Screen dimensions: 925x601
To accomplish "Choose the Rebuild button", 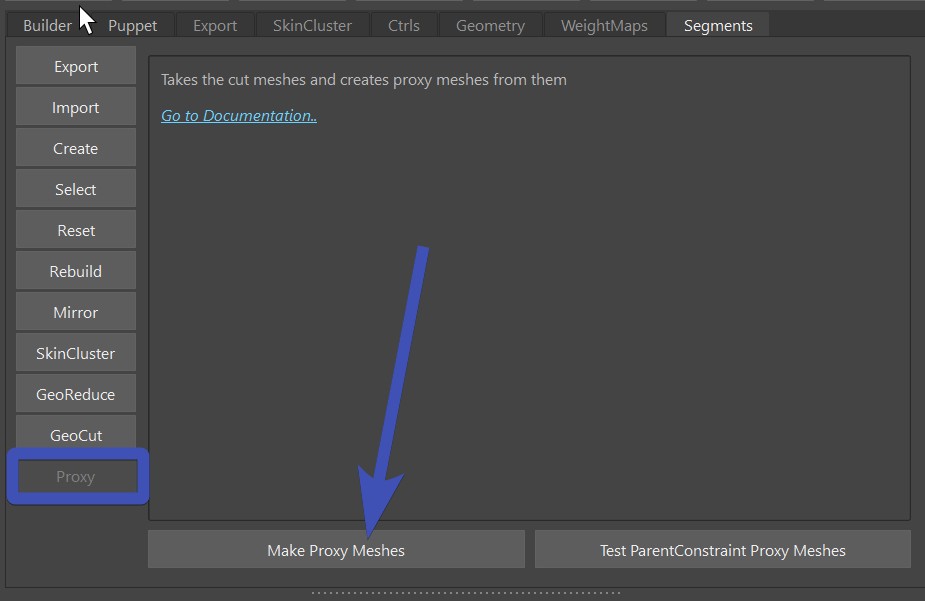I will (76, 272).
